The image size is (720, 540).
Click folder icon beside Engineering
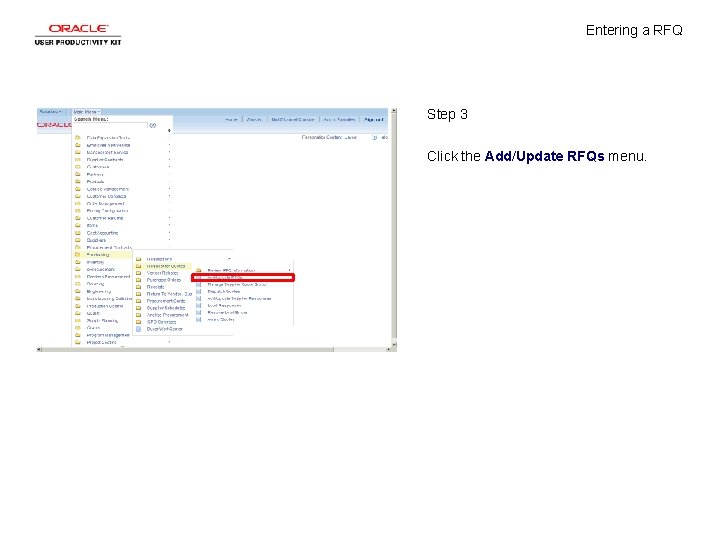[78, 291]
